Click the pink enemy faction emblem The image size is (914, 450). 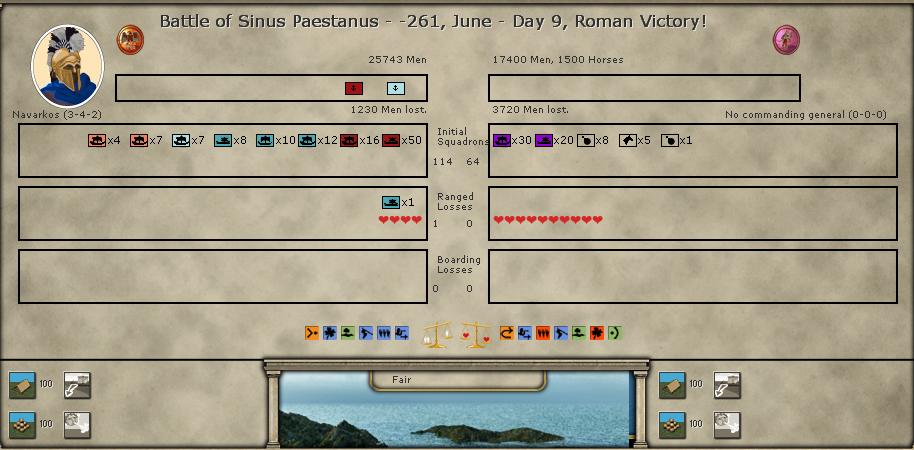coord(786,40)
